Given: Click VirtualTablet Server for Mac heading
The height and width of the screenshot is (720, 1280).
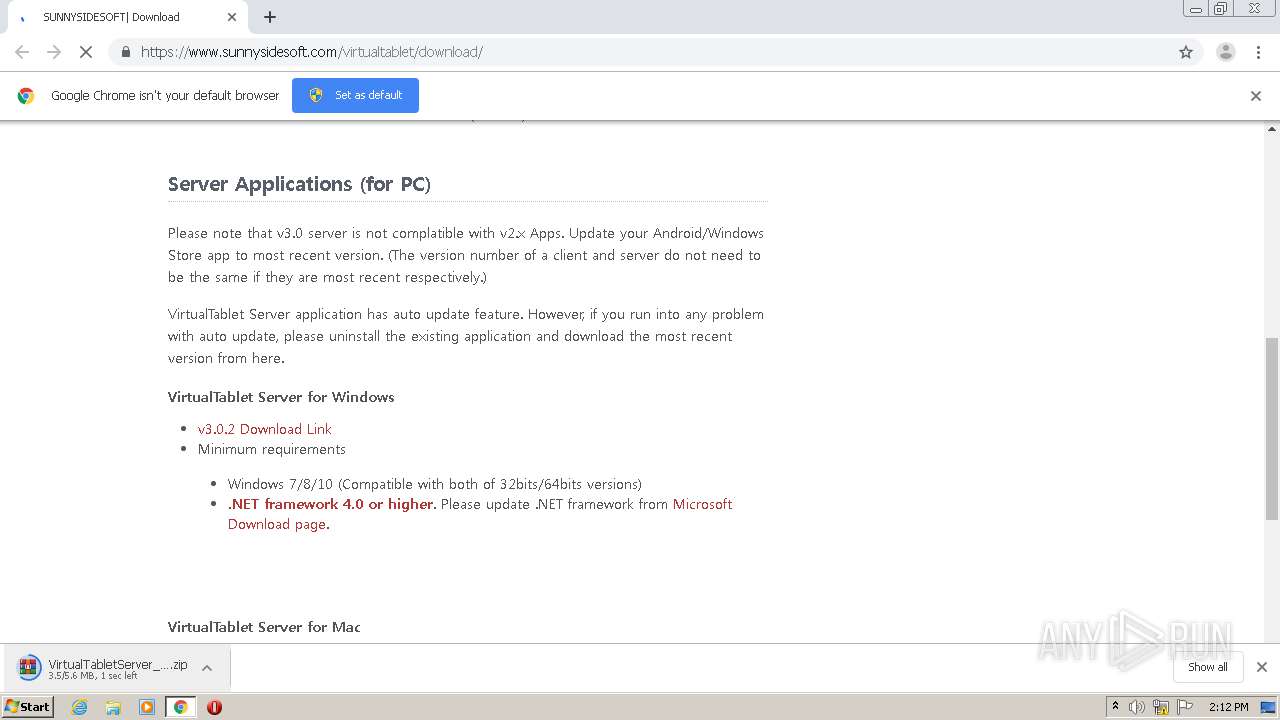Looking at the screenshot, I should pos(264,627).
